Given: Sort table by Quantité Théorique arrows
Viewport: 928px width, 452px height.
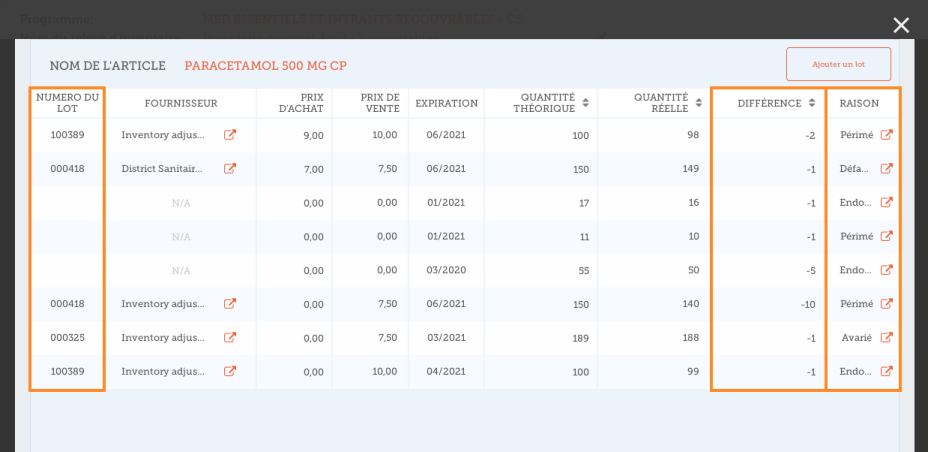Looking at the screenshot, I should (585, 103).
